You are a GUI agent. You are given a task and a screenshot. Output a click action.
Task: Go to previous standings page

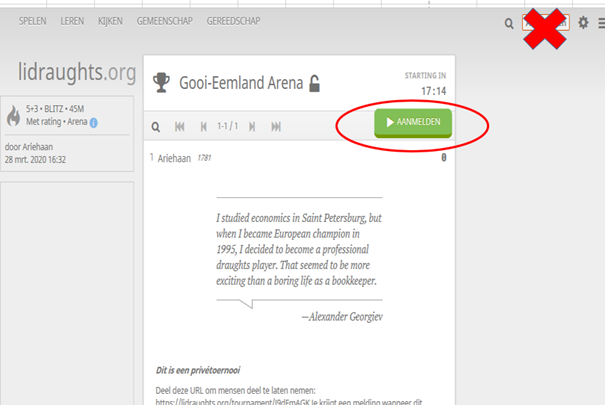pos(204,127)
